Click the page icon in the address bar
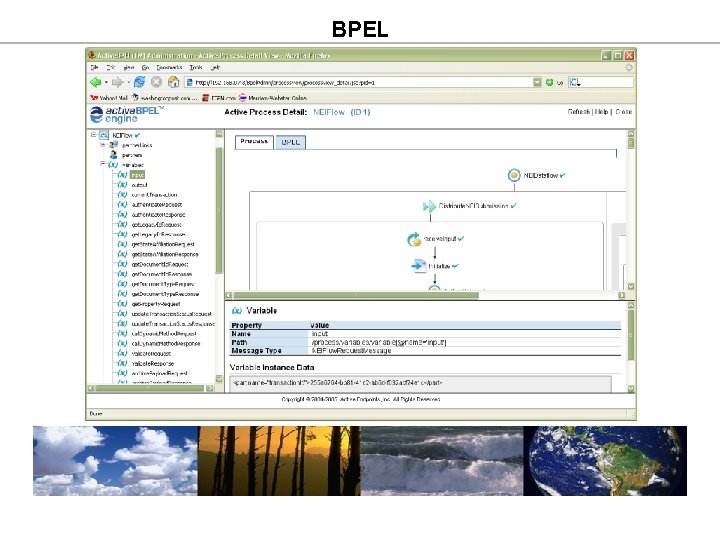 pos(189,83)
